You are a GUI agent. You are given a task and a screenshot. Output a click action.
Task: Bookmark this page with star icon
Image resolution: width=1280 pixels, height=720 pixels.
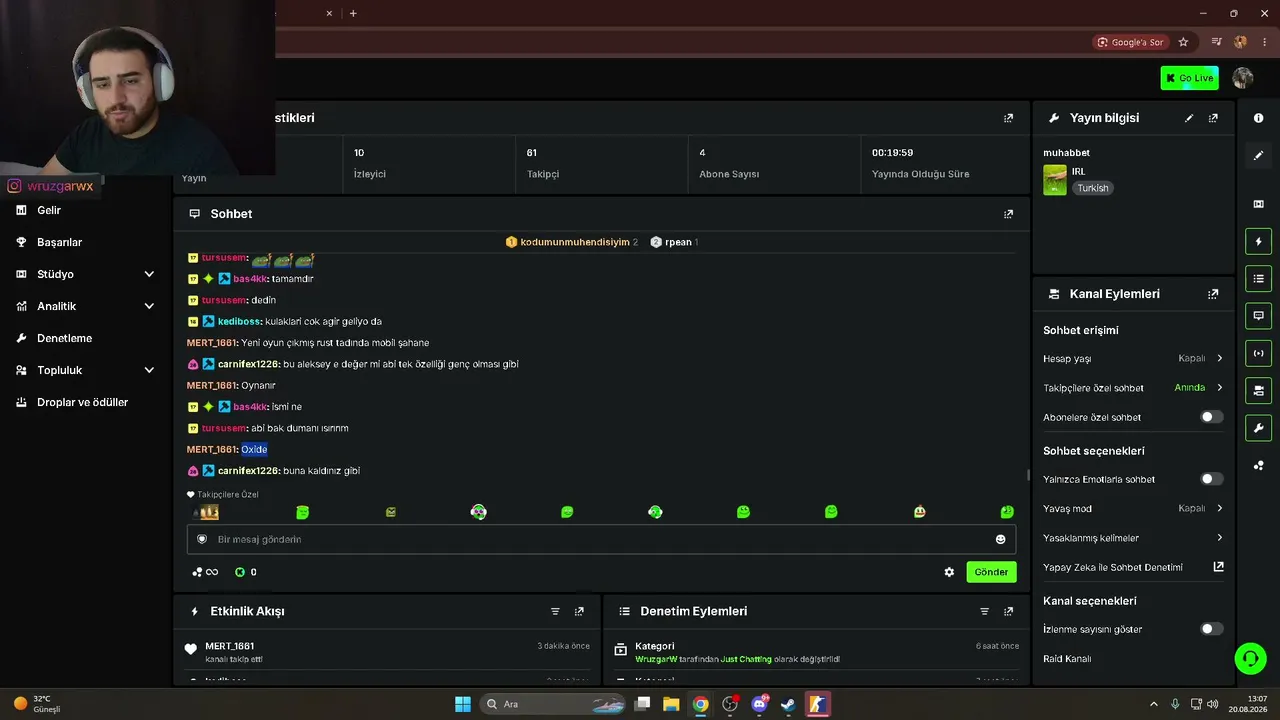1183,42
